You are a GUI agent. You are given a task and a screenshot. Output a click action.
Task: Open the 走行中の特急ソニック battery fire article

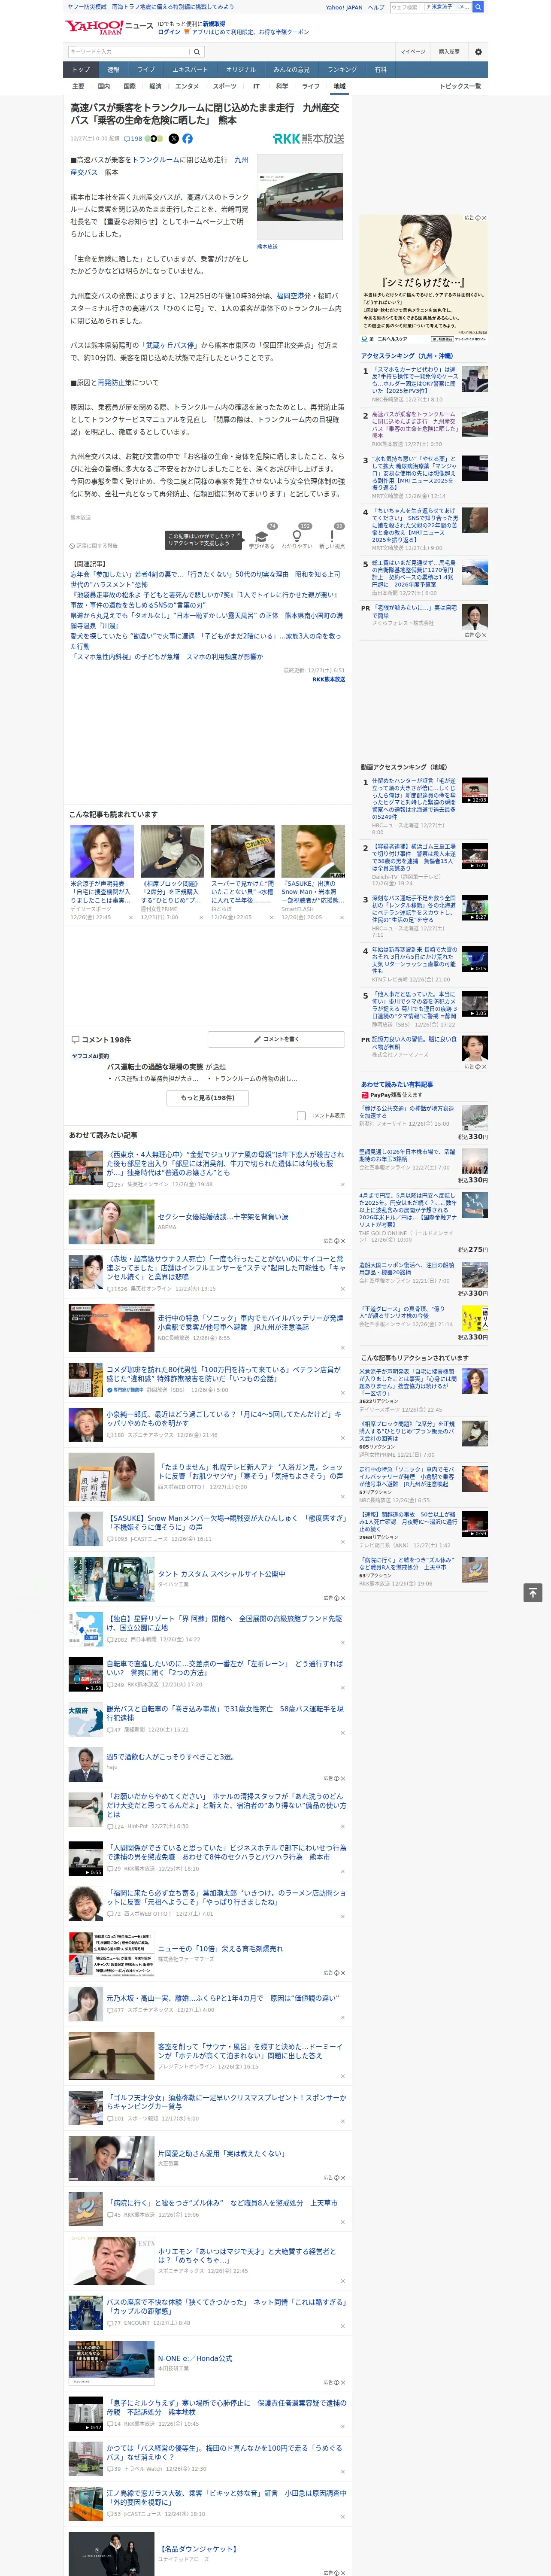tap(250, 1322)
